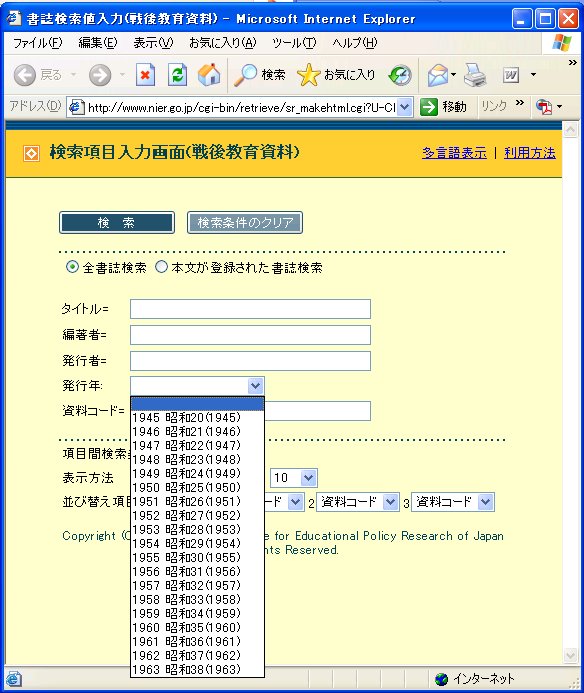Click the History icon in toolbar
This screenshot has width=584, height=693.
point(400,75)
